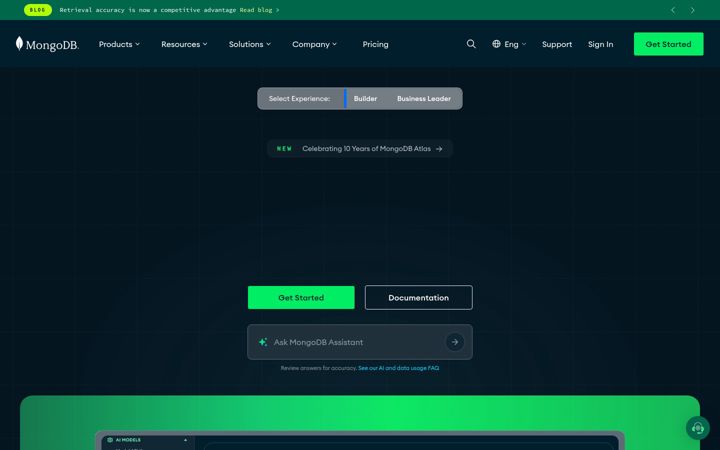
Task: Go to previous announcement banner arrow
Action: click(673, 10)
